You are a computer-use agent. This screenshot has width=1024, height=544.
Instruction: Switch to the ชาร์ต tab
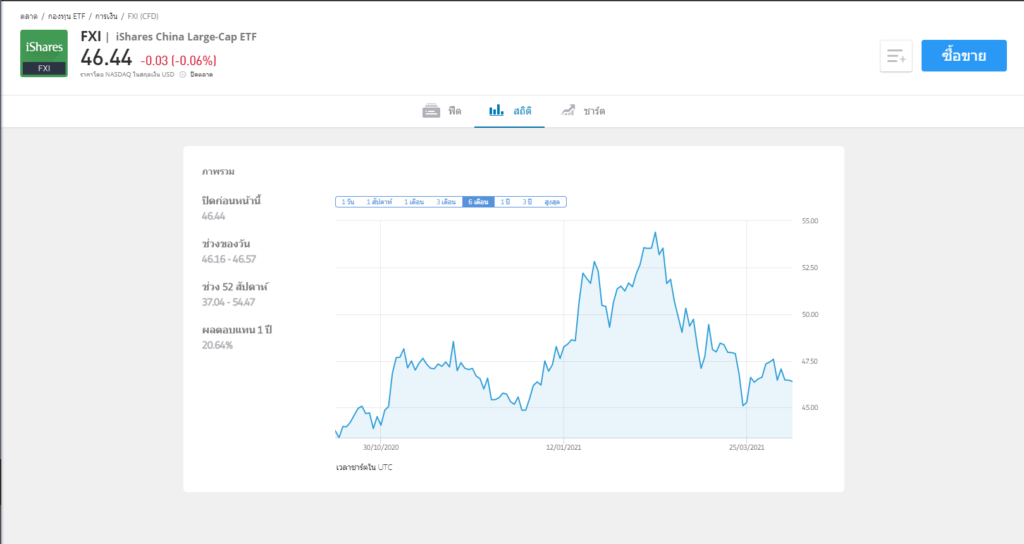[x=594, y=111]
